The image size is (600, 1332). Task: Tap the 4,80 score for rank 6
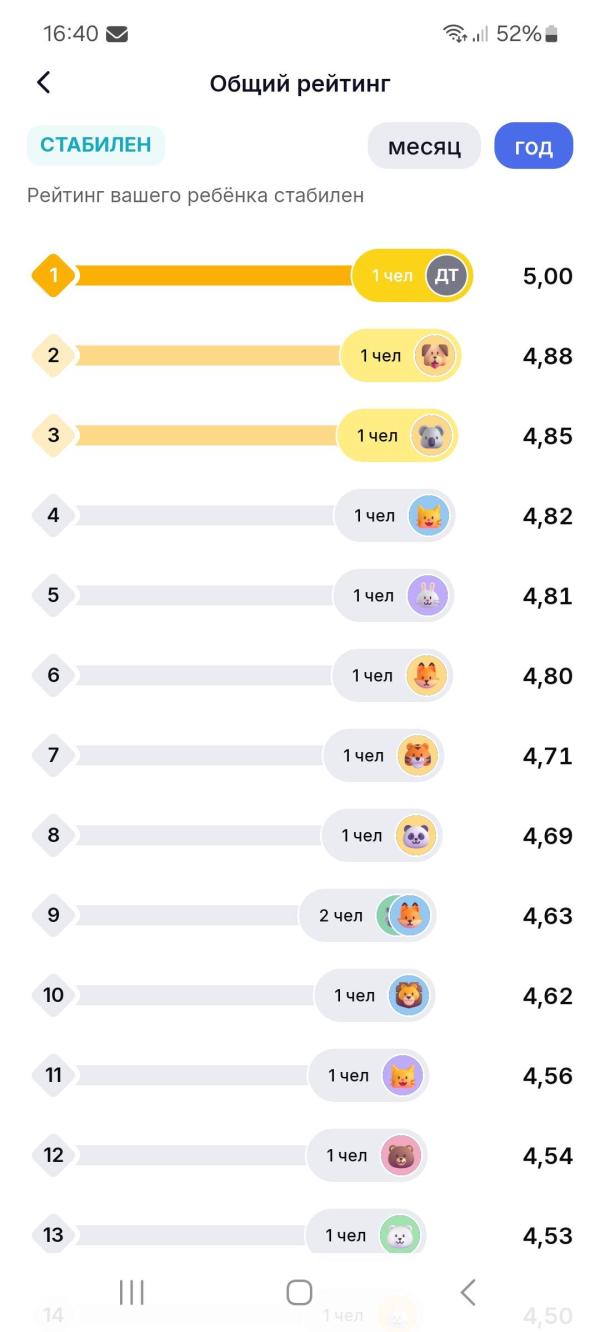[x=547, y=676]
